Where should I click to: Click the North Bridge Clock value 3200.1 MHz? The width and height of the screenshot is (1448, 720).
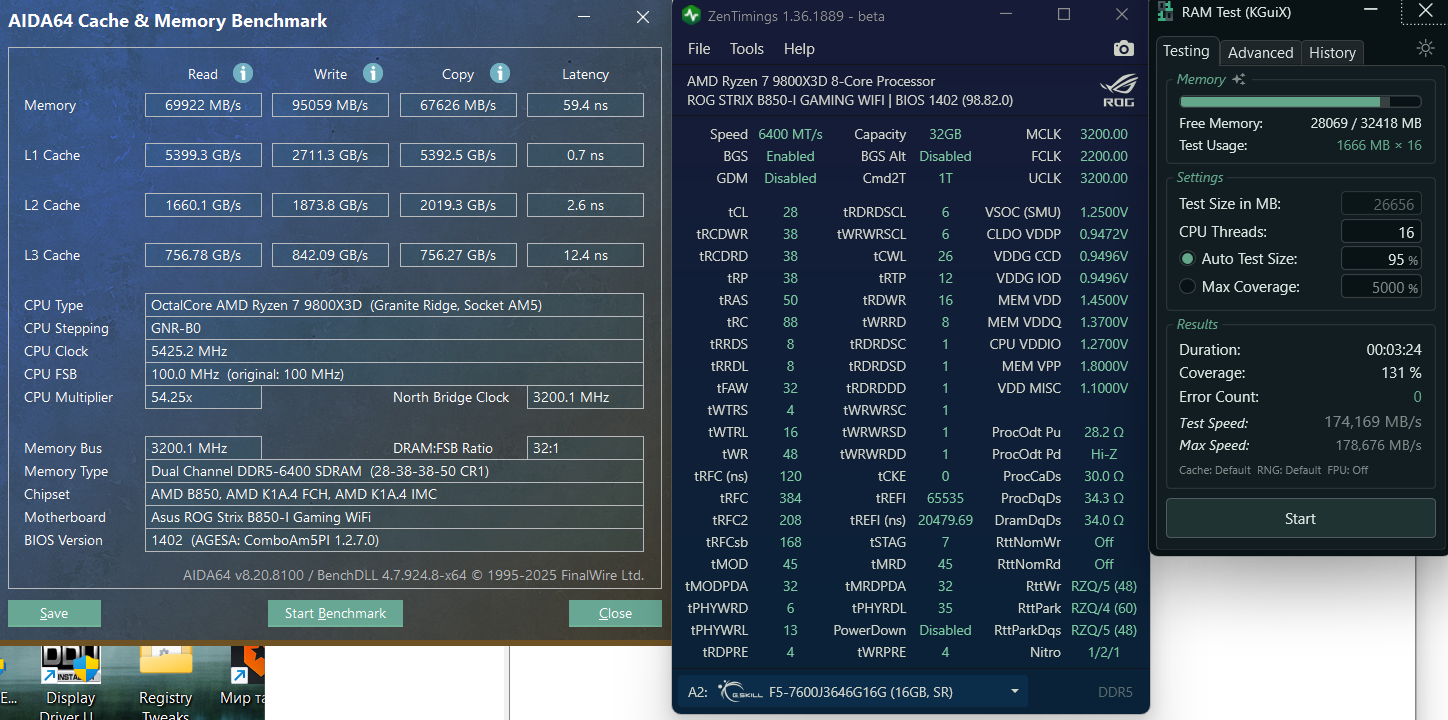(x=585, y=397)
